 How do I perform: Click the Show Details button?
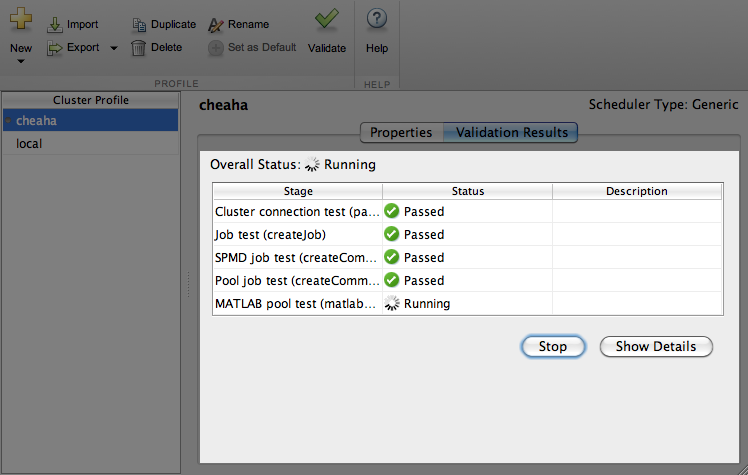tap(655, 346)
